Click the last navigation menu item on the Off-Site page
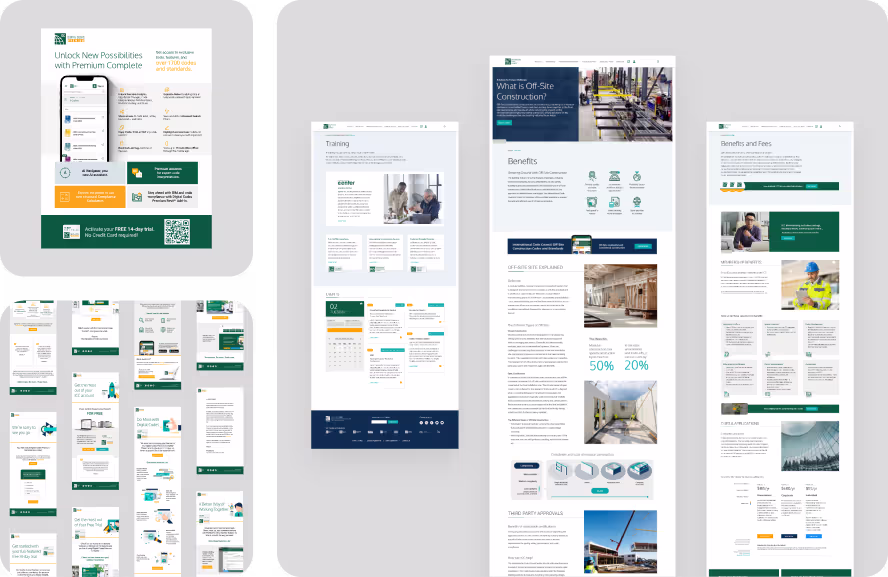Viewport: 888px width, 577px height. [x=620, y=61]
